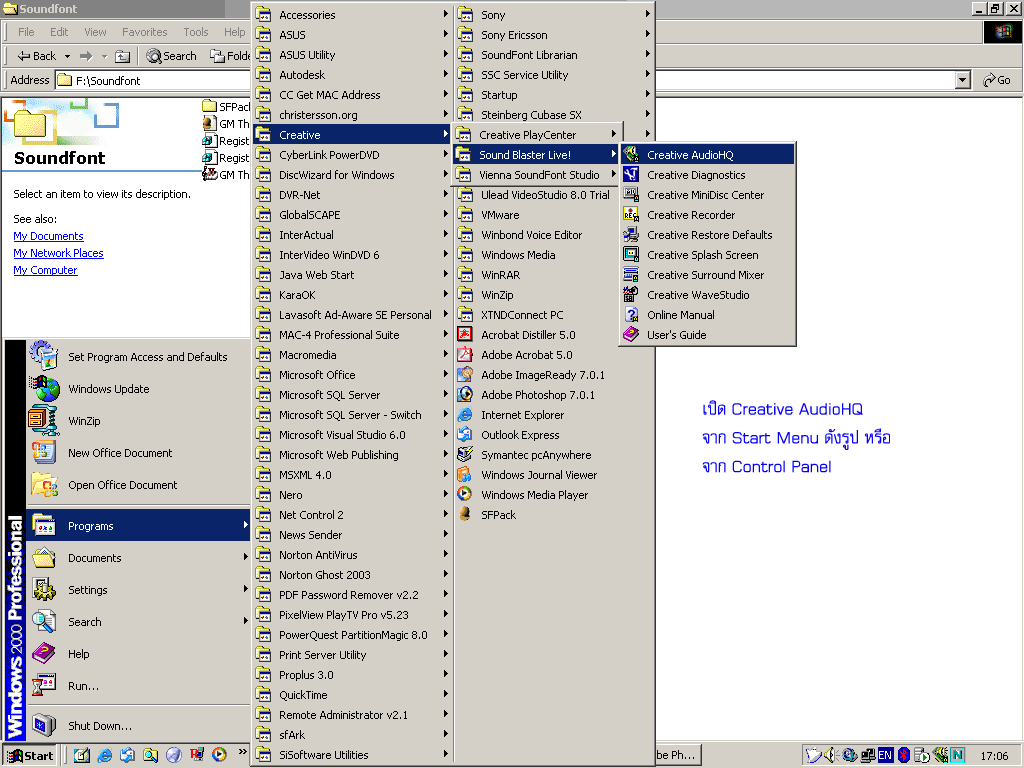
Task: Click Open Office Document
Action: coord(138,485)
